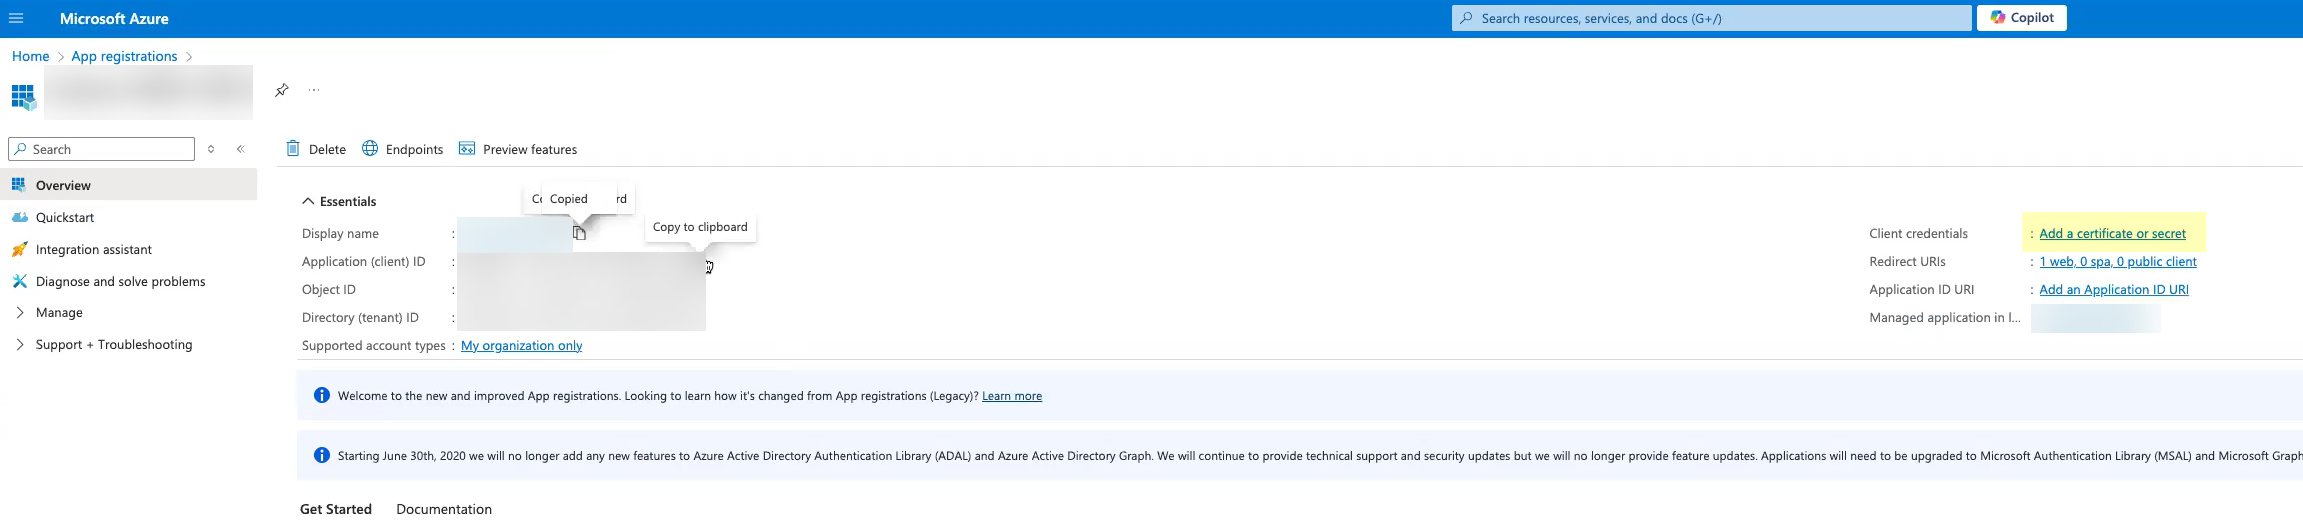
Task: Expand Support + Troubleshooting group
Action: (x=20, y=345)
